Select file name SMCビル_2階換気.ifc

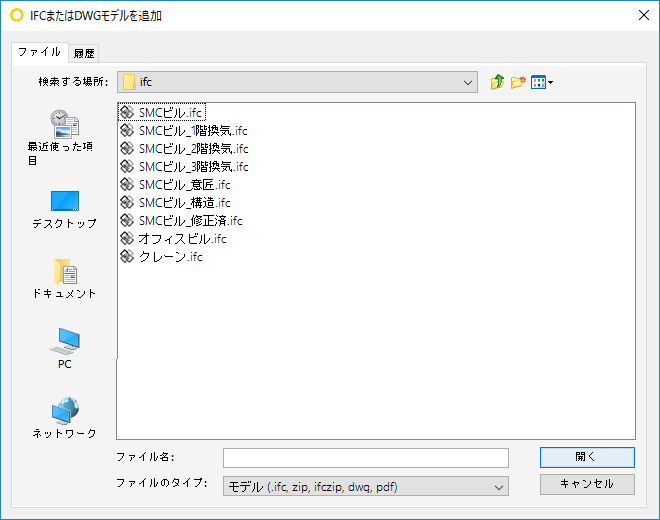(194, 149)
